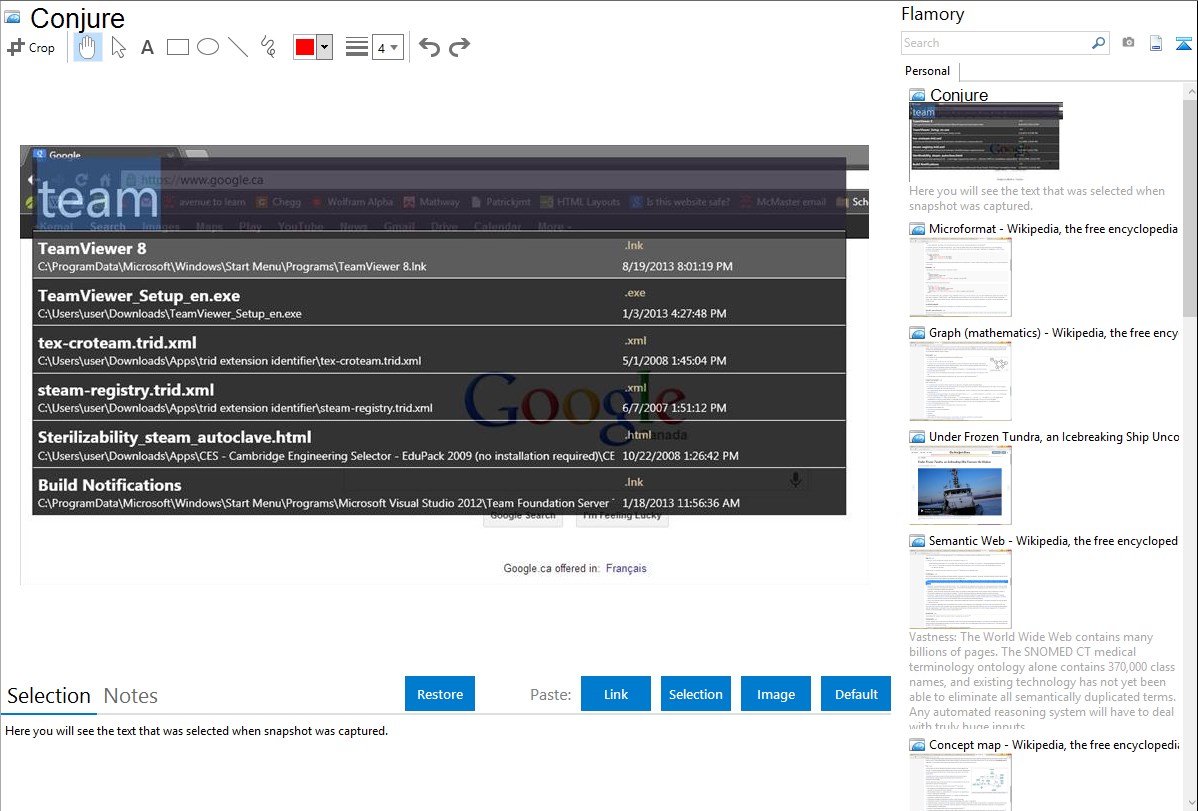
Task: Open the Under Frozen Tundra snapshot thumbnail
Action: [x=960, y=485]
